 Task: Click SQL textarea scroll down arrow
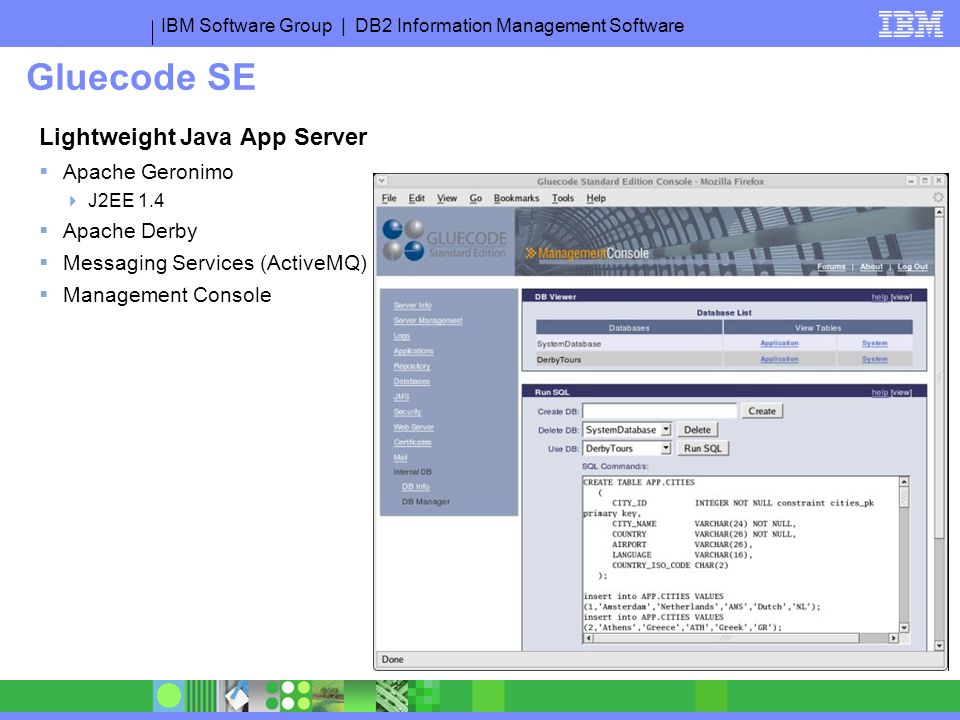tap(904, 628)
